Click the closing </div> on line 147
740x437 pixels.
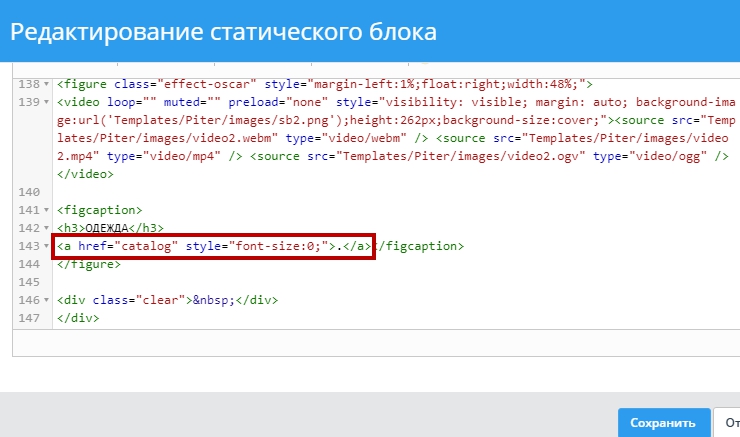pyautogui.click(x=78, y=318)
